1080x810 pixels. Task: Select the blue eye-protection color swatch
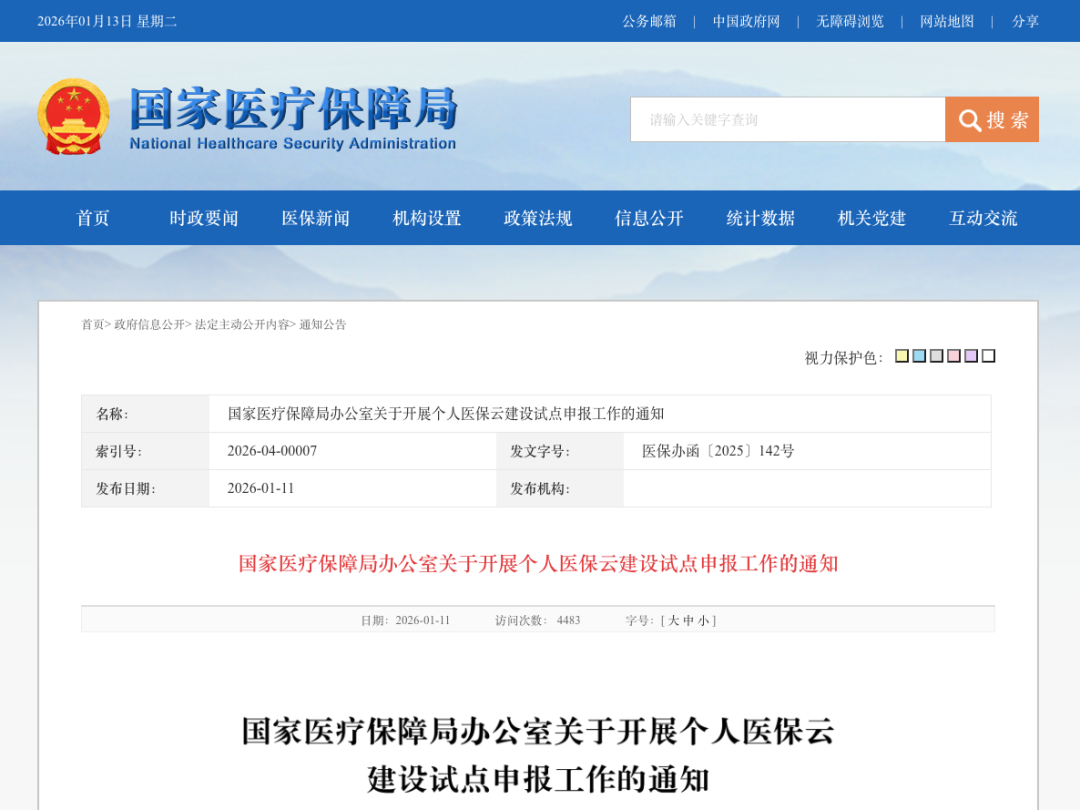pyautogui.click(x=919, y=356)
